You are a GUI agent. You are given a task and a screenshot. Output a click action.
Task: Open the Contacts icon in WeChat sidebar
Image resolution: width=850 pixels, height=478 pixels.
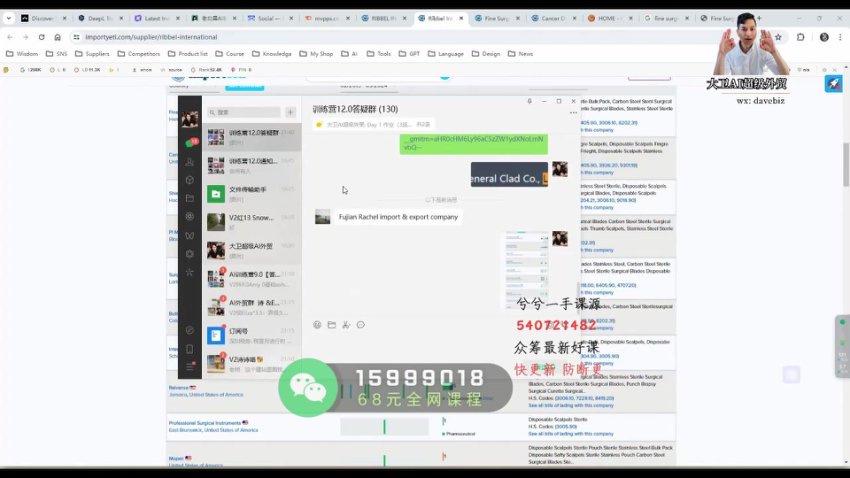pos(189,161)
